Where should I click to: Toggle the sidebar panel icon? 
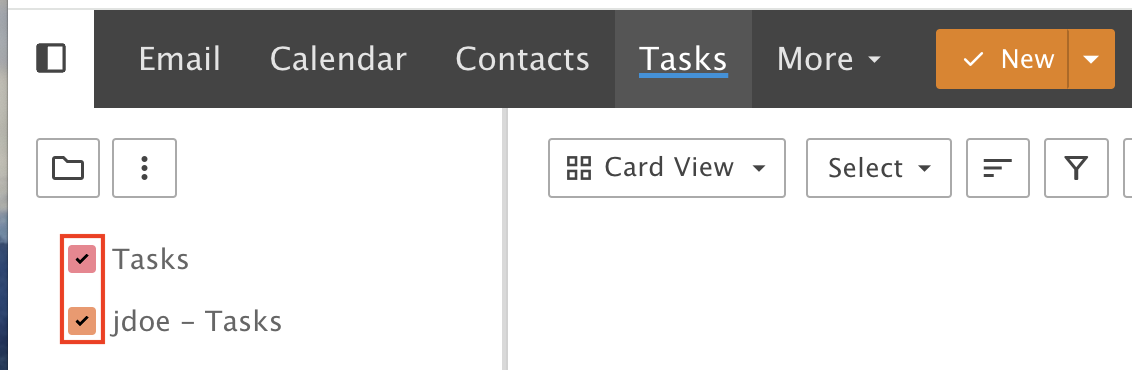51,58
